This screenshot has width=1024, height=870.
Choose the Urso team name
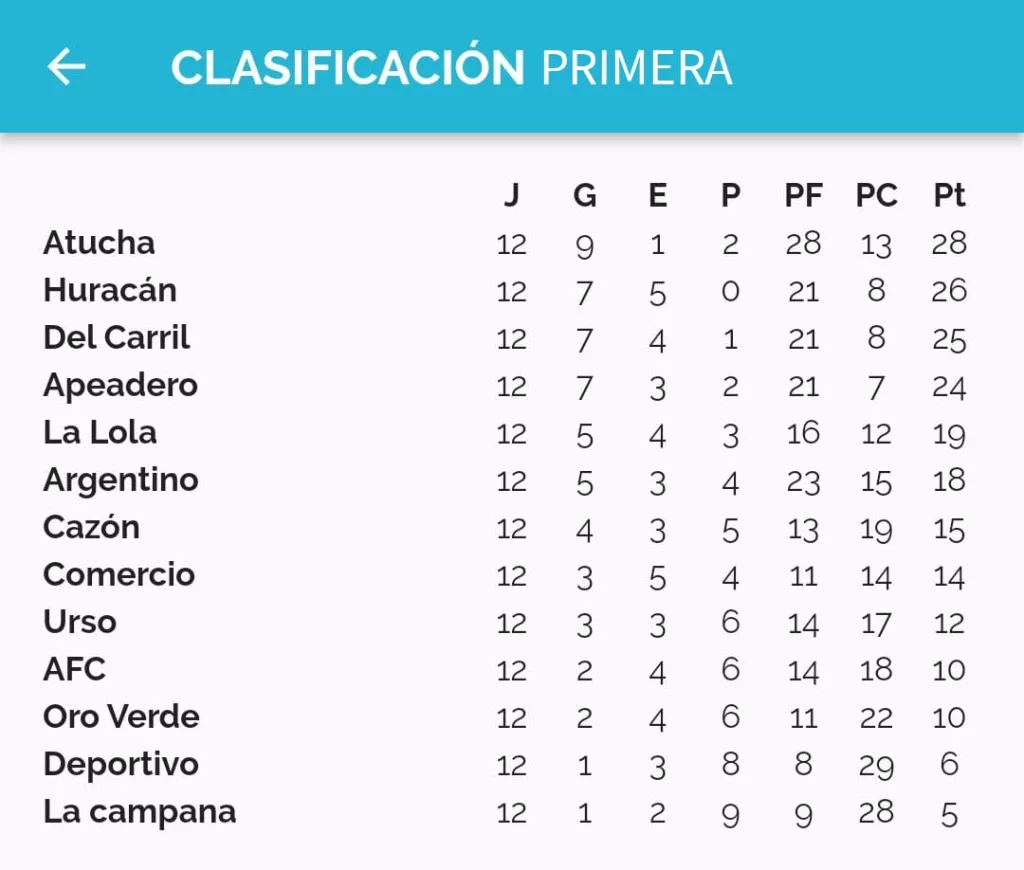point(80,622)
